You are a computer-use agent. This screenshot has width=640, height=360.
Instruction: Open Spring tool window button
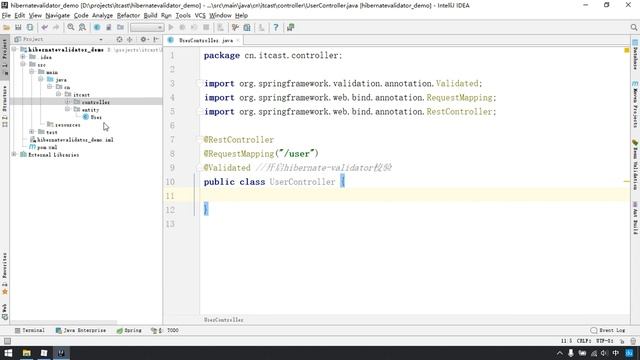click(x=129, y=330)
